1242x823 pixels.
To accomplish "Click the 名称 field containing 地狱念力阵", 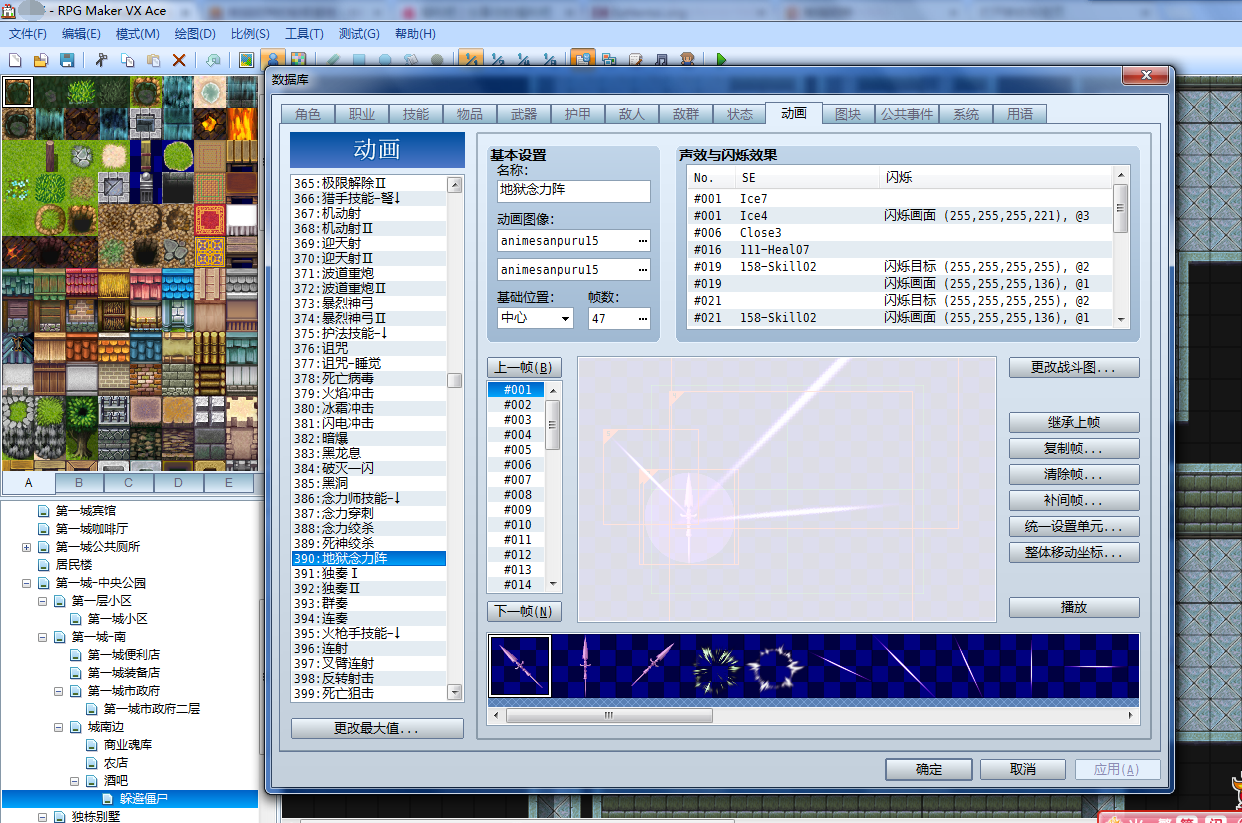I will pyautogui.click(x=574, y=189).
